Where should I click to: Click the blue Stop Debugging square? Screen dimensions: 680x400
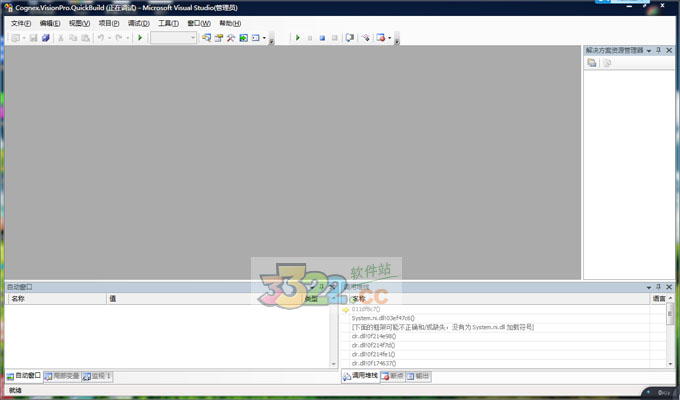(322, 38)
